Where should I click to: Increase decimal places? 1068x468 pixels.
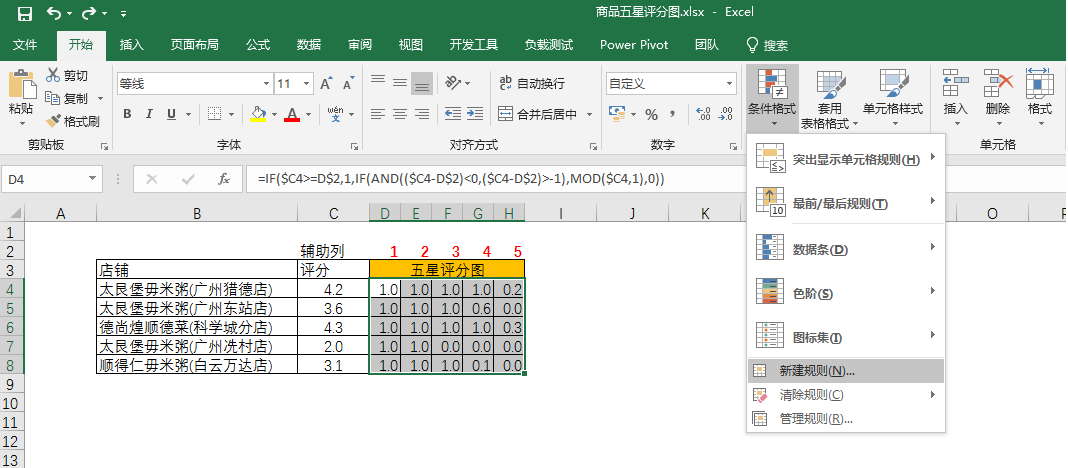point(704,114)
